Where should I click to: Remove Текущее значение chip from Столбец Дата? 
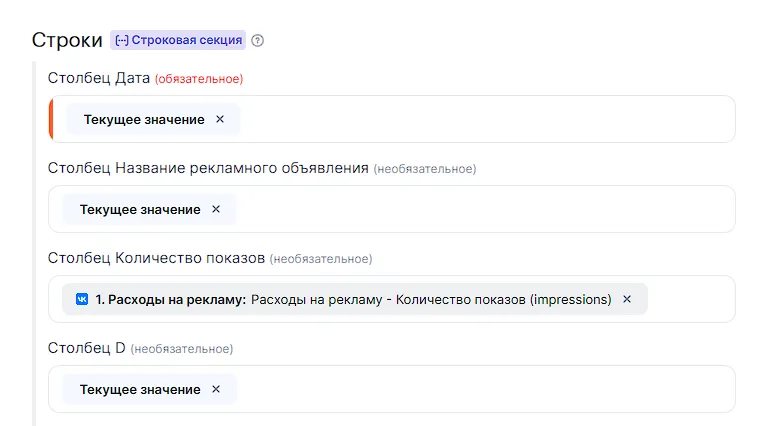(x=220, y=119)
